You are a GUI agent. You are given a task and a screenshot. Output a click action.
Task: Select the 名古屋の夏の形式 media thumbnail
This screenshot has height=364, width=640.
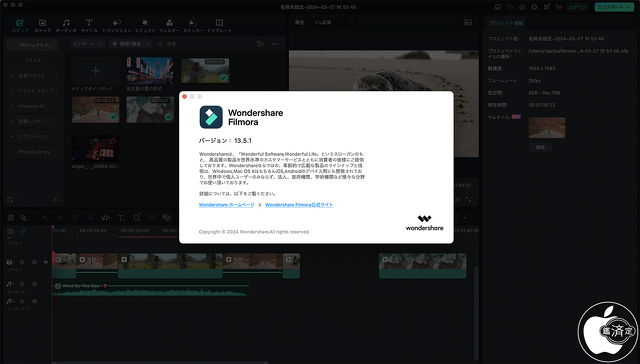point(150,71)
